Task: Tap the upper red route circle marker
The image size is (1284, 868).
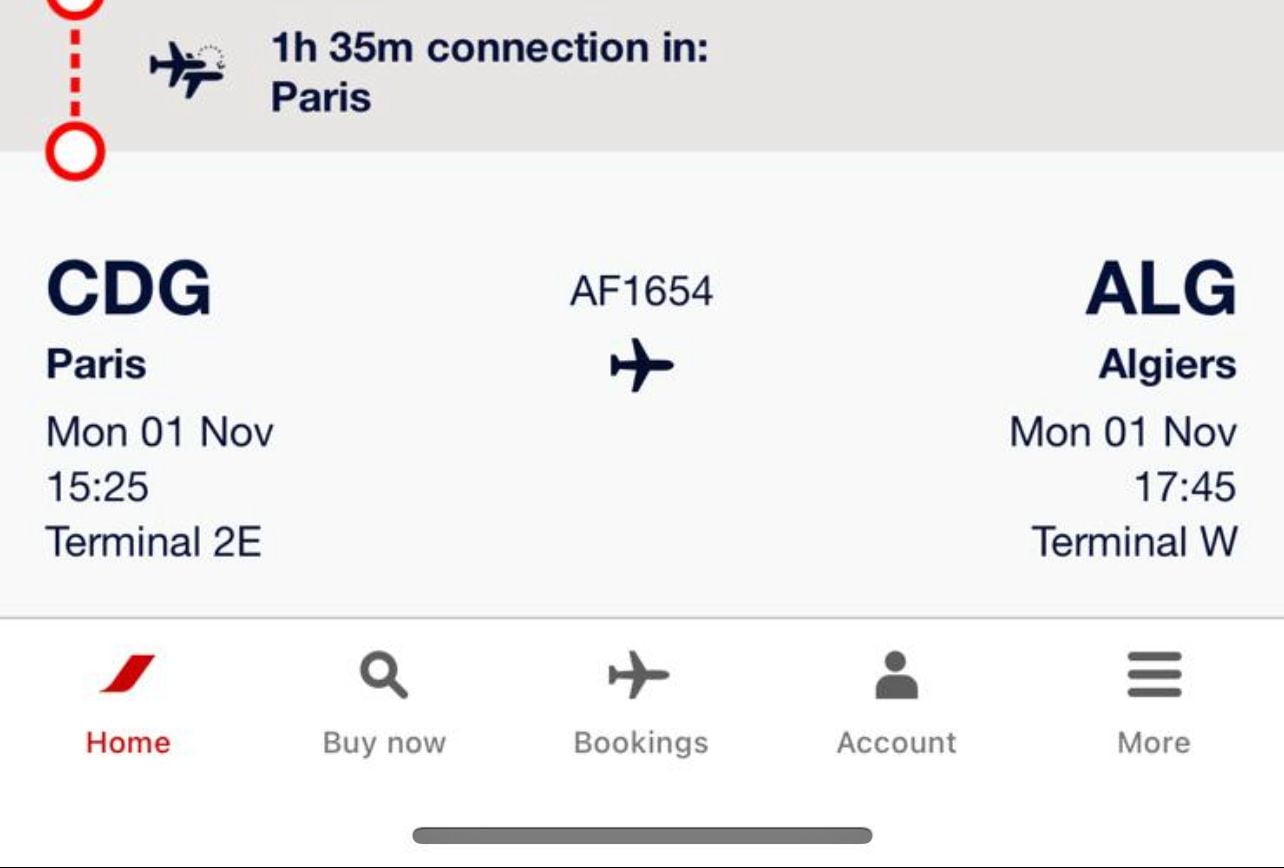Action: (x=75, y=5)
